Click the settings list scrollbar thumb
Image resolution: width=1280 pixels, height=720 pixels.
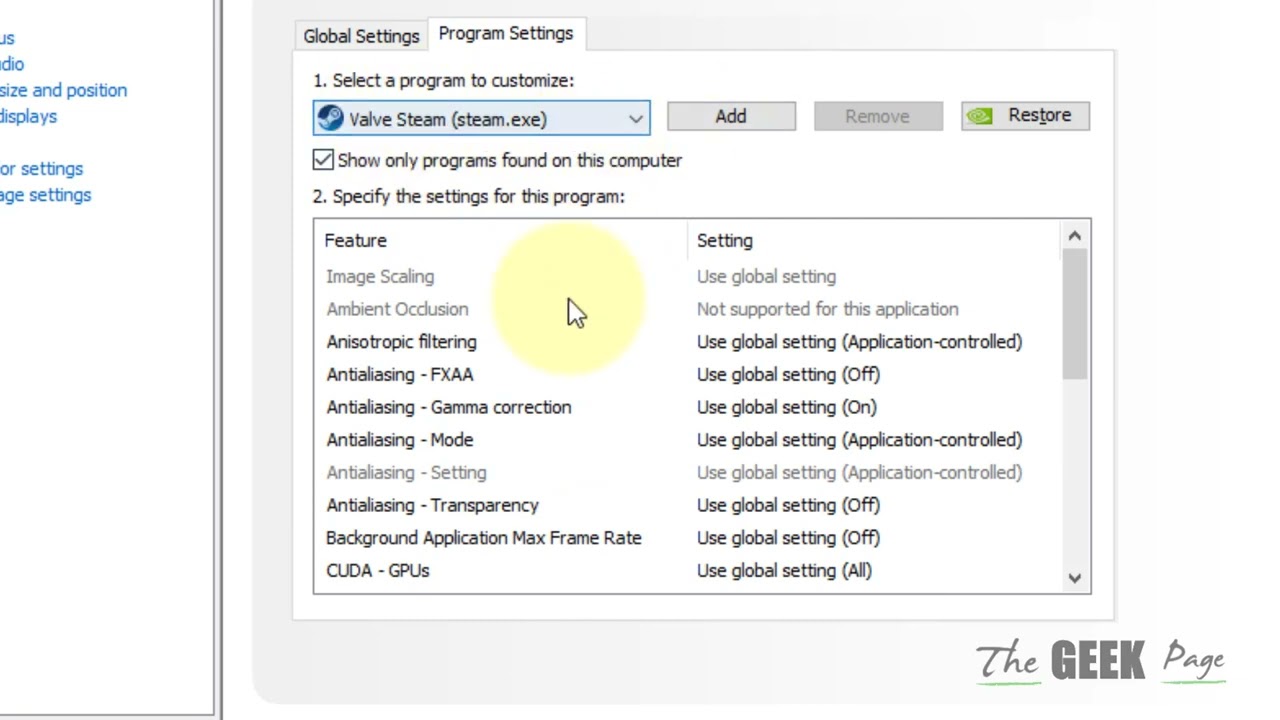[1075, 314]
